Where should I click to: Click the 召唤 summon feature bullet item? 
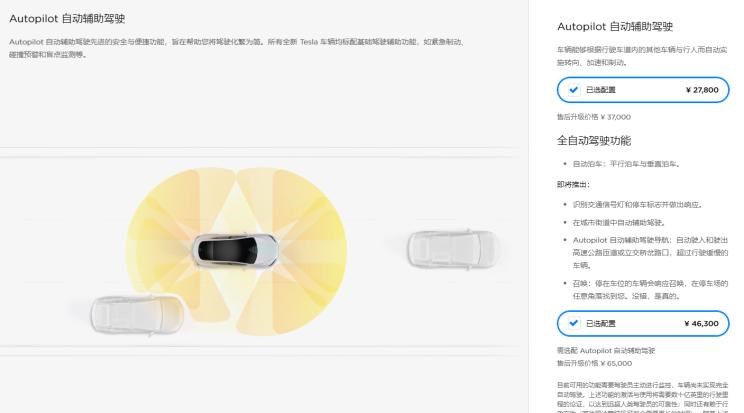pyautogui.click(x=650, y=290)
